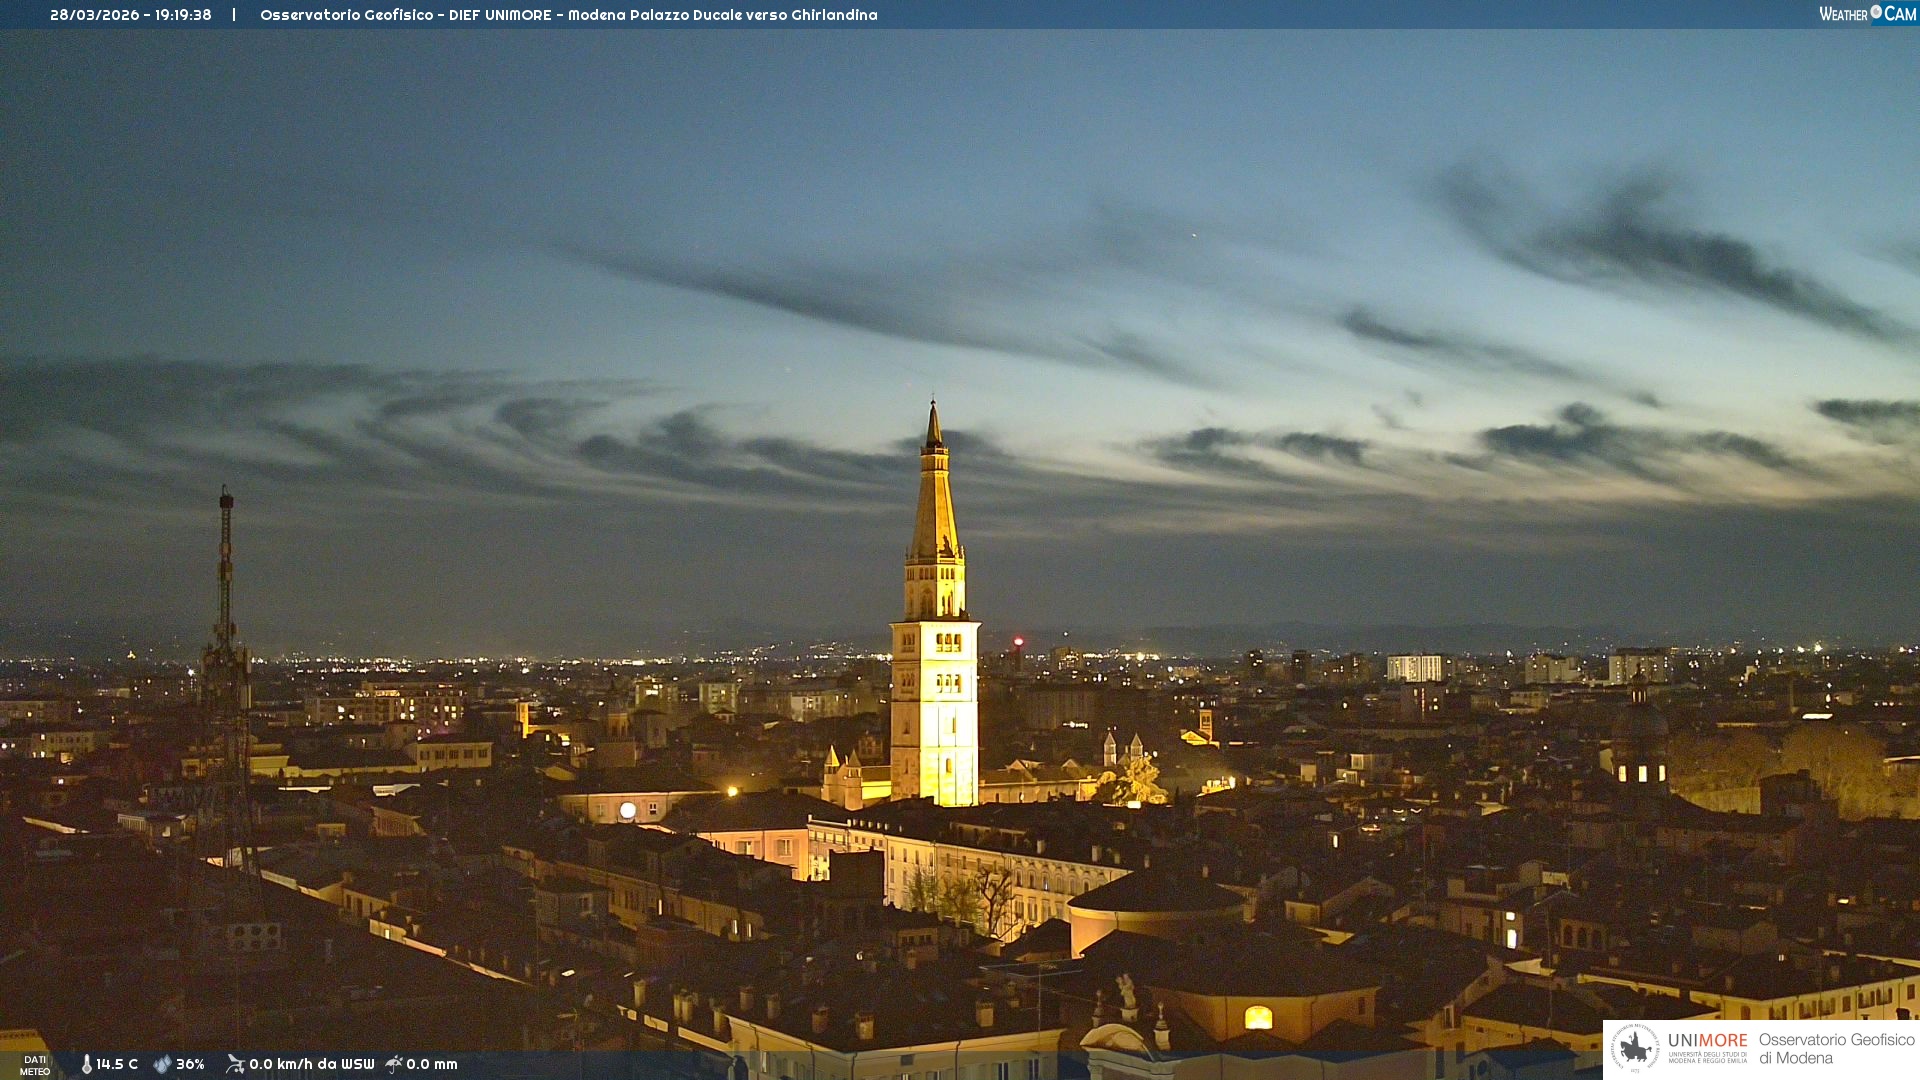Select the 36% humidity reading

pos(190,1064)
